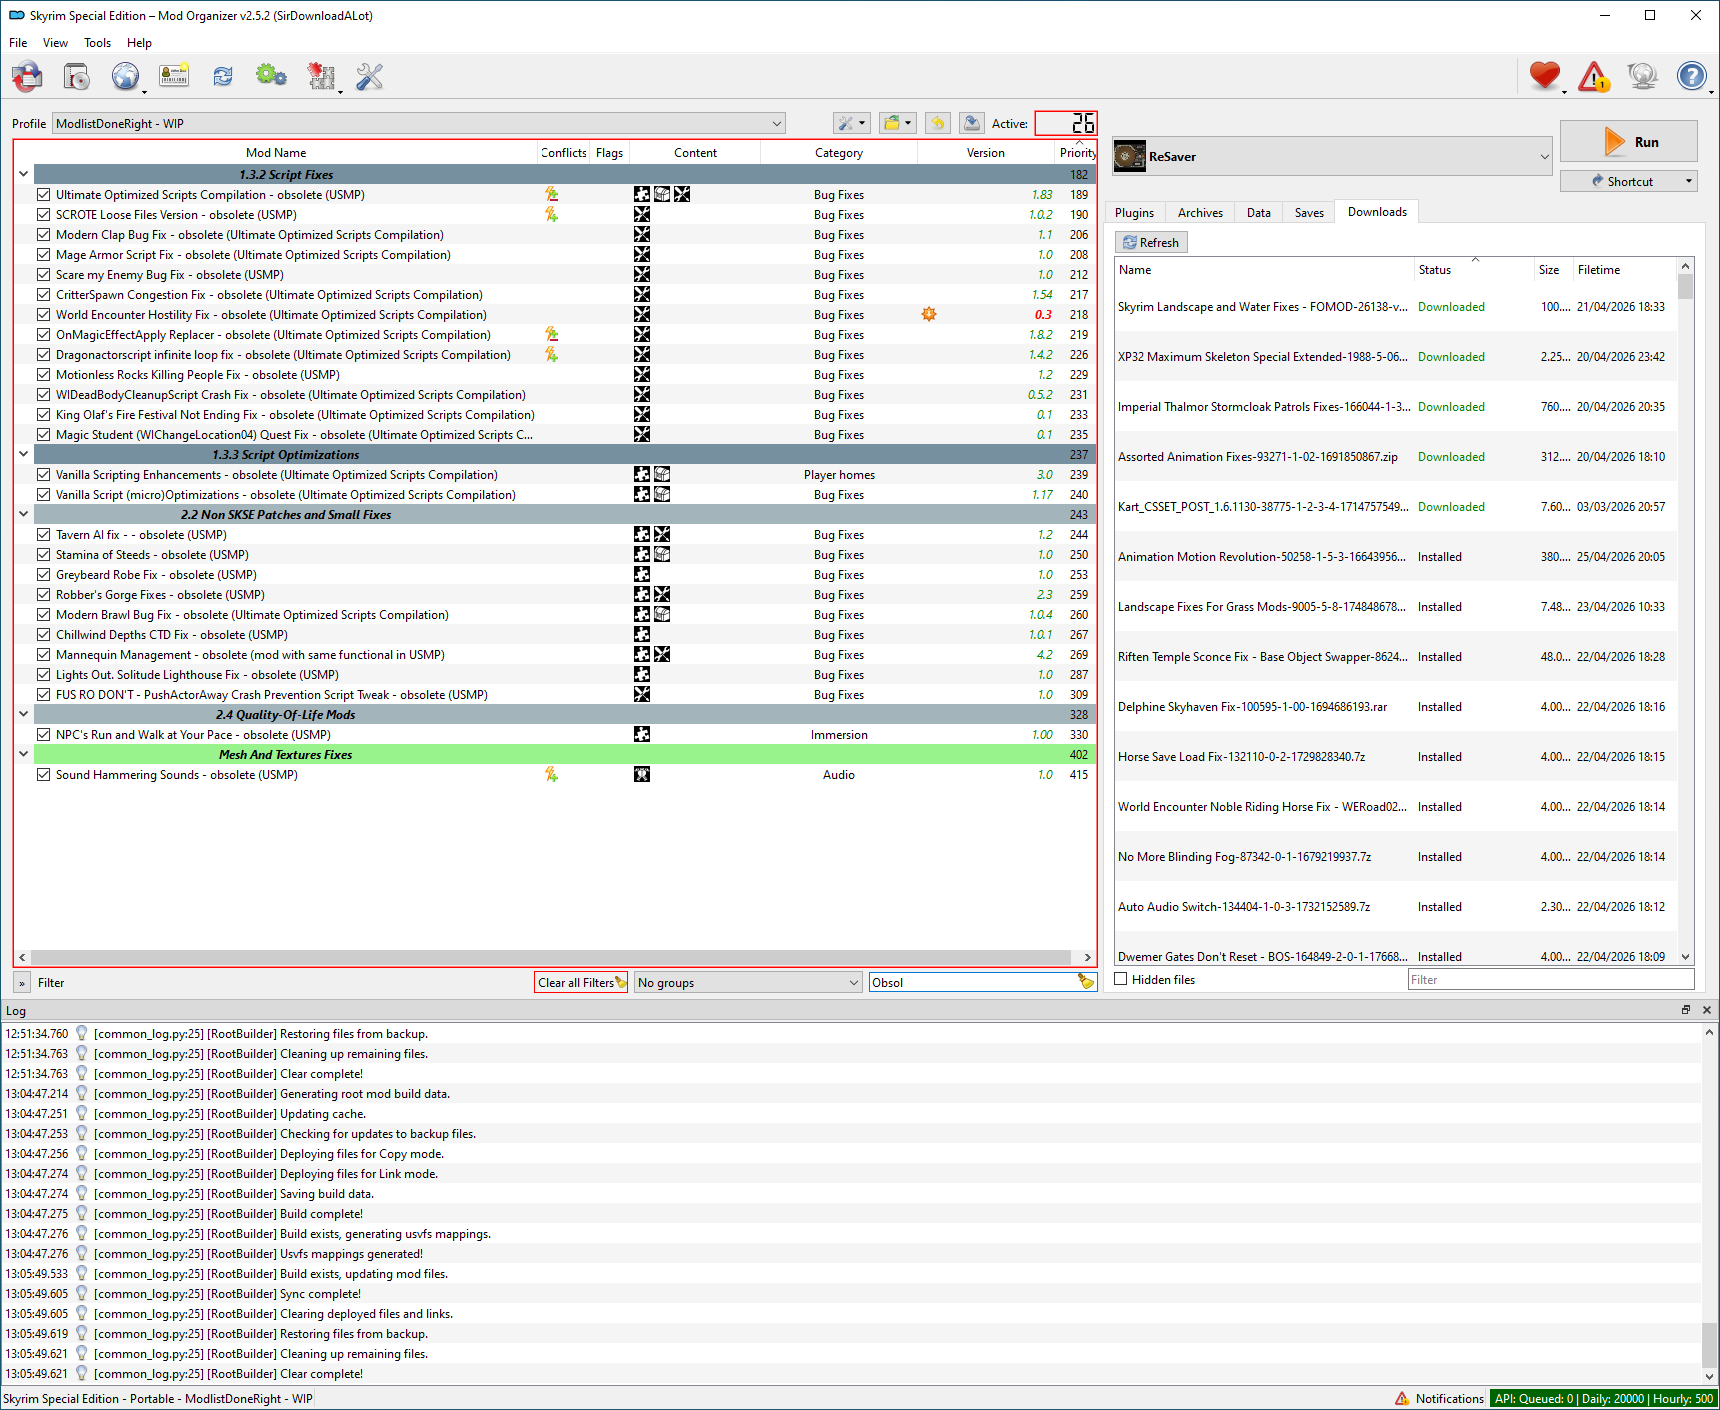This screenshot has width=1720, height=1410.
Task: Open the instance manager toolbar icon
Action: (x=28, y=77)
